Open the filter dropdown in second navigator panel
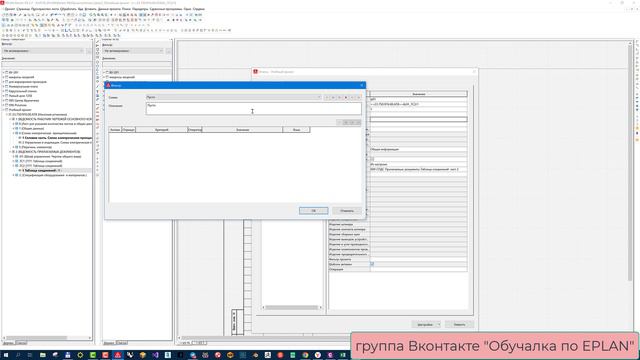Screen dimensions: 640x360 click(x=133, y=51)
